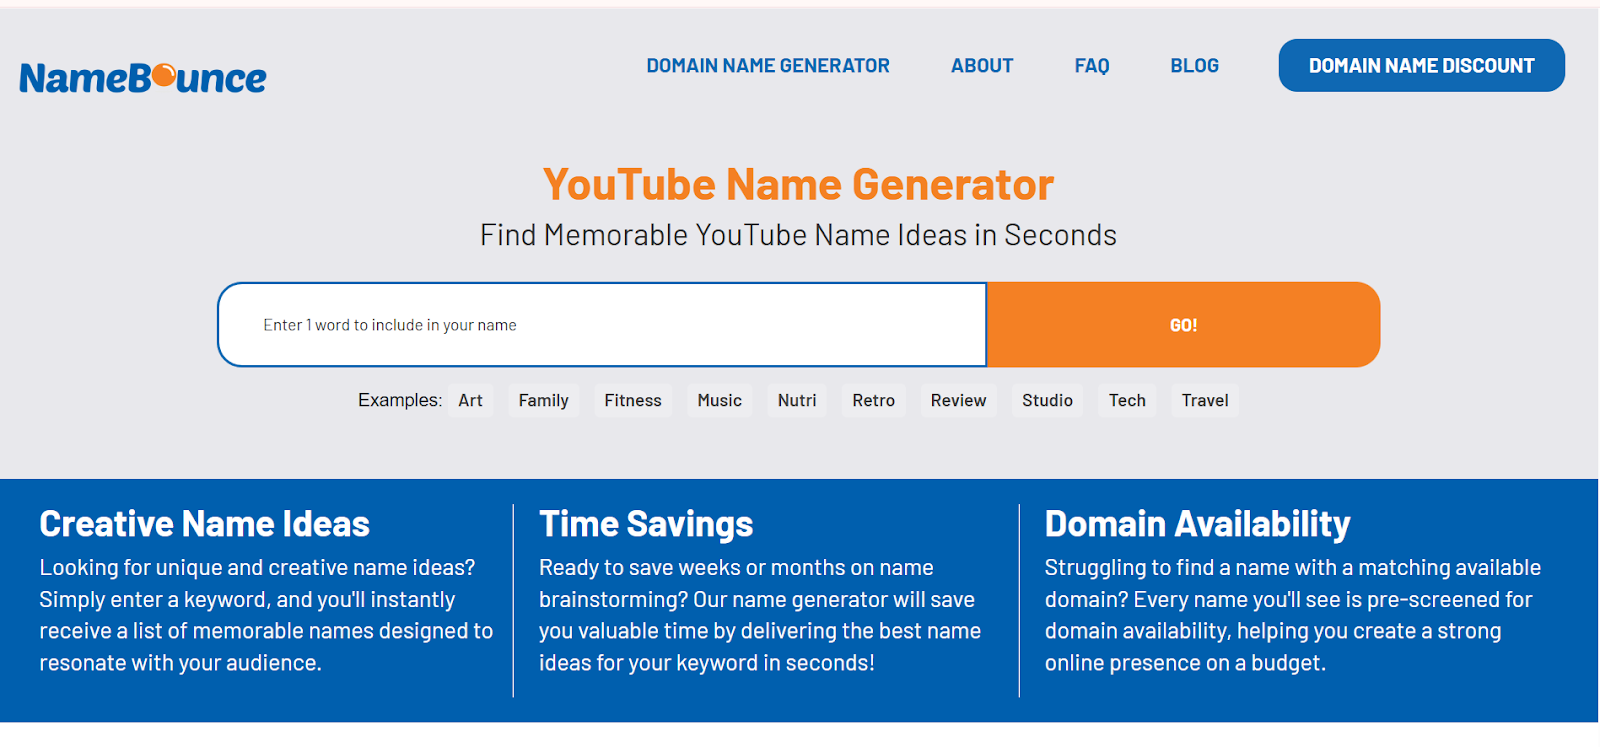
Task: Pick the Tech example keyword
Action: point(1127,400)
